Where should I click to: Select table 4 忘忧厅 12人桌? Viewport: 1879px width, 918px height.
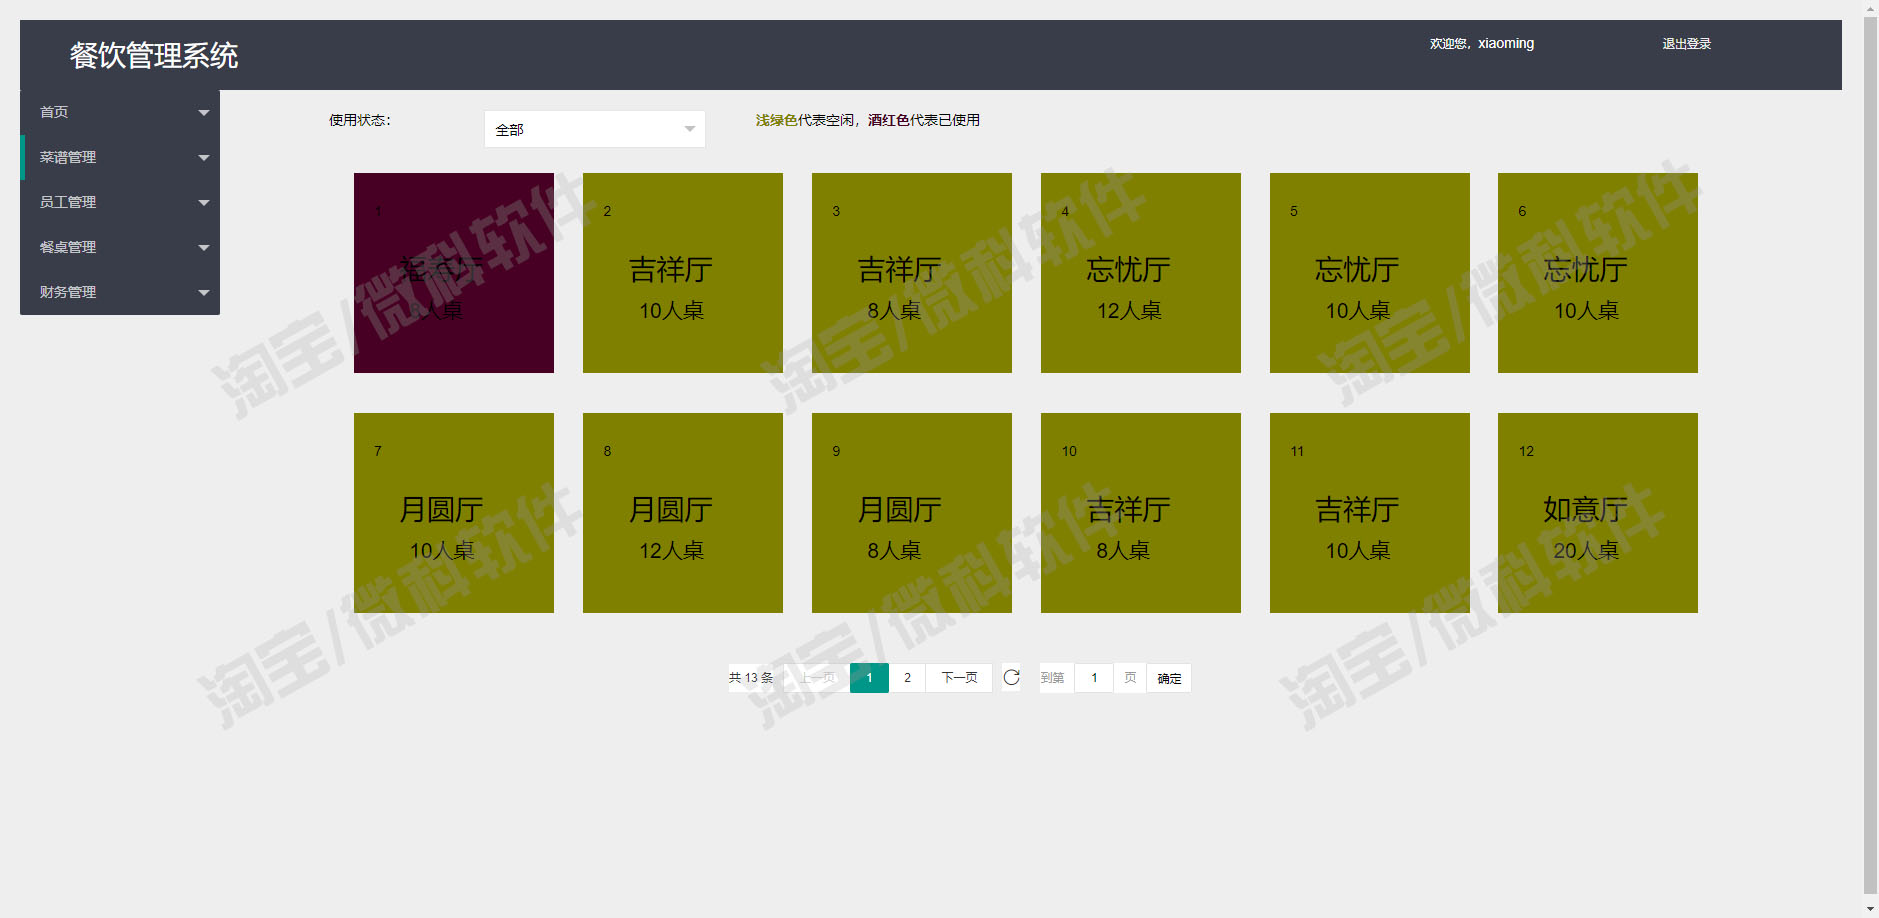pos(1141,273)
